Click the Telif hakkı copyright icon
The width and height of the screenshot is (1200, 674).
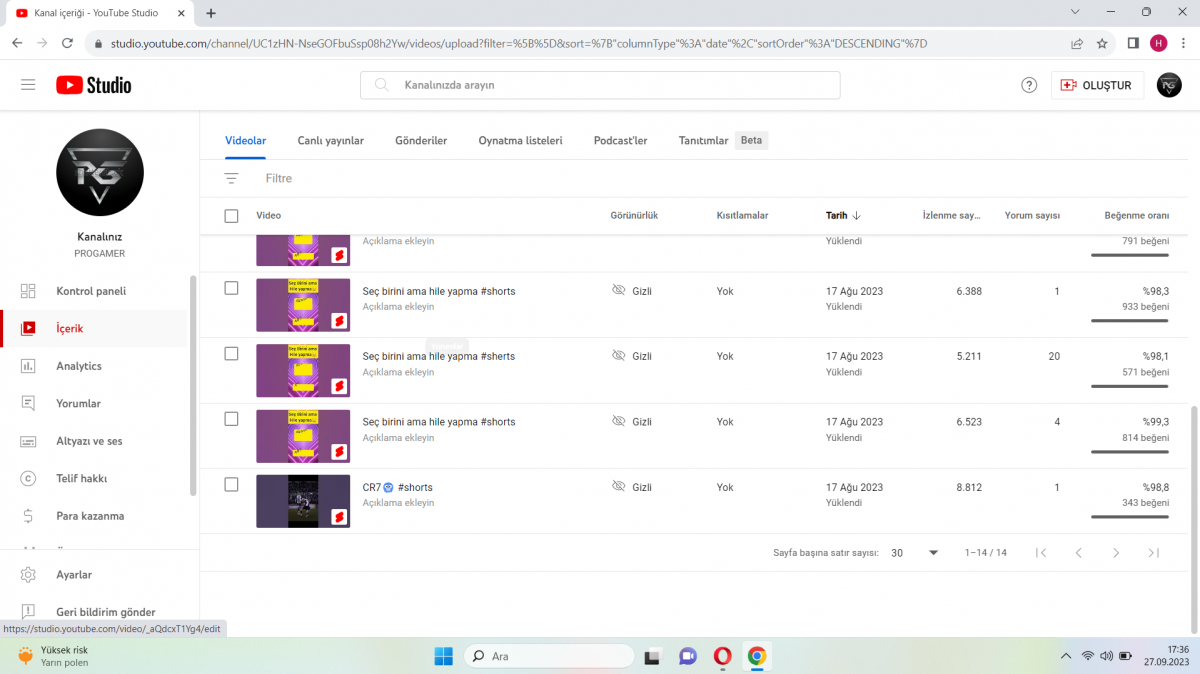[28, 478]
